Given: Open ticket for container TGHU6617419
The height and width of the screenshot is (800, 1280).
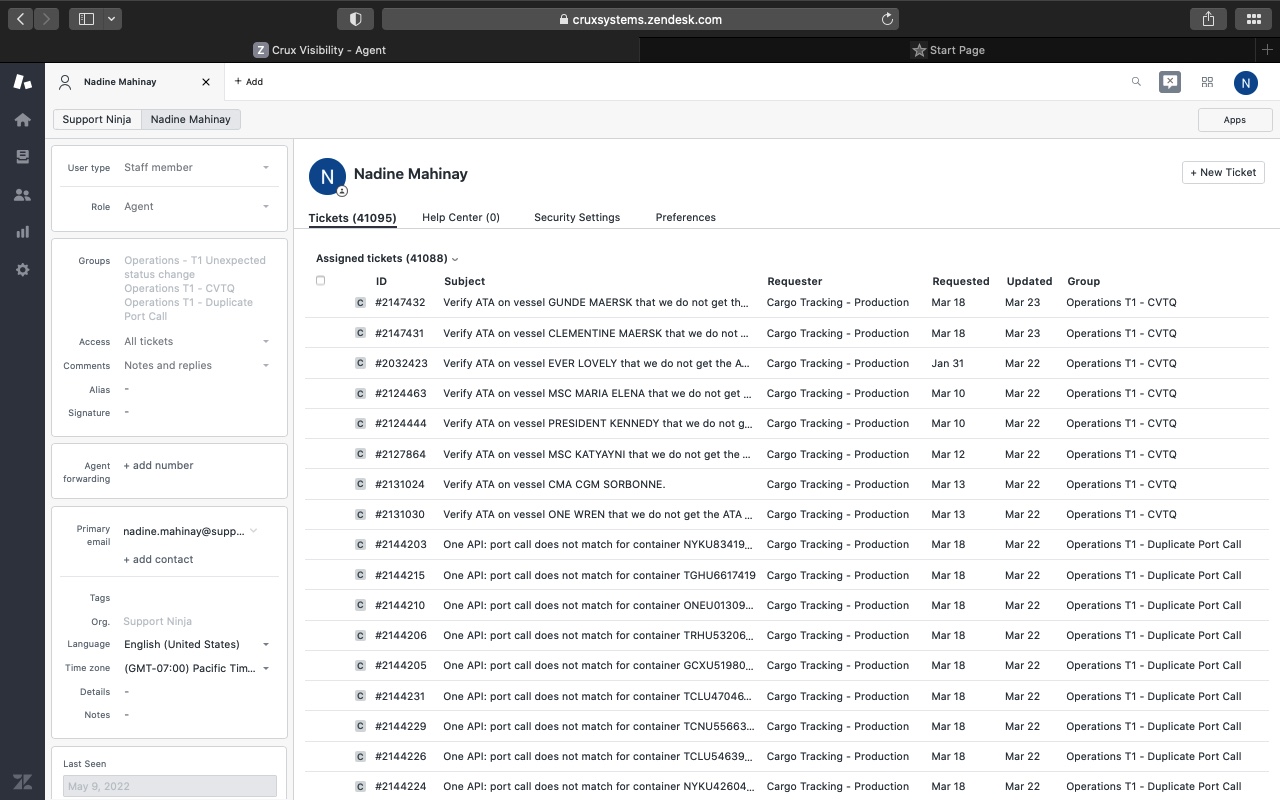Looking at the screenshot, I should (x=599, y=576).
